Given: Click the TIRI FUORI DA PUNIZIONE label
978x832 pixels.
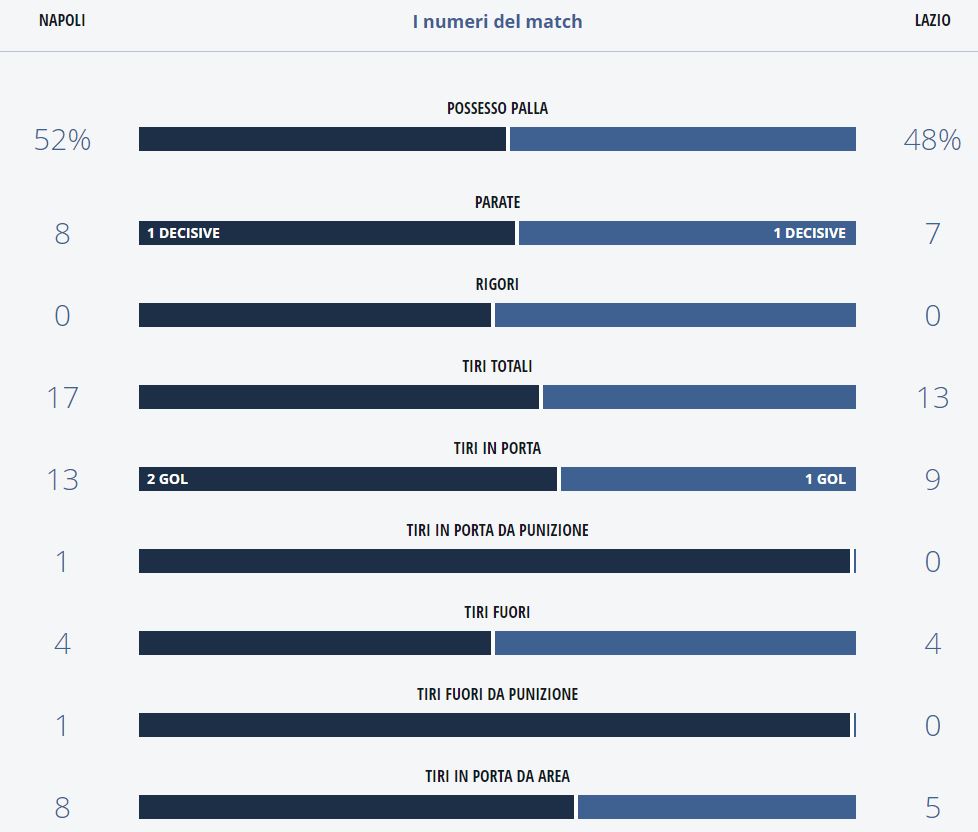Looking at the screenshot, I should tap(497, 694).
